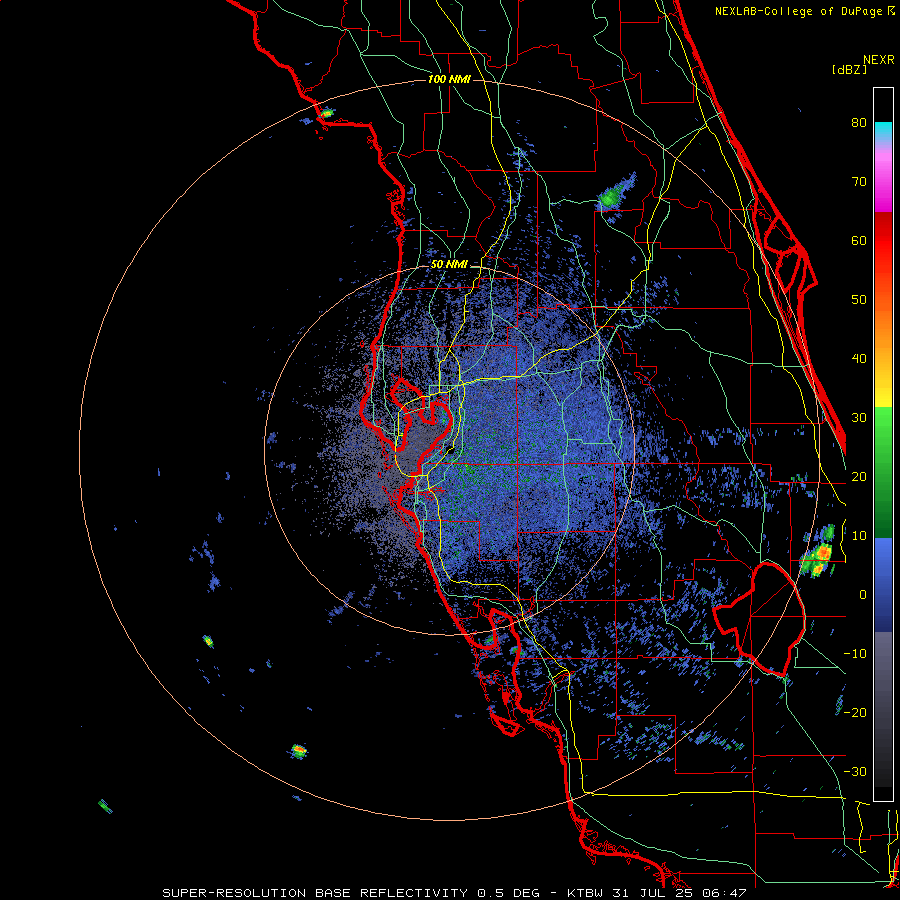This screenshot has width=900, height=900.
Task: Click the 20 value on dBZ scale
Action: coord(859,477)
